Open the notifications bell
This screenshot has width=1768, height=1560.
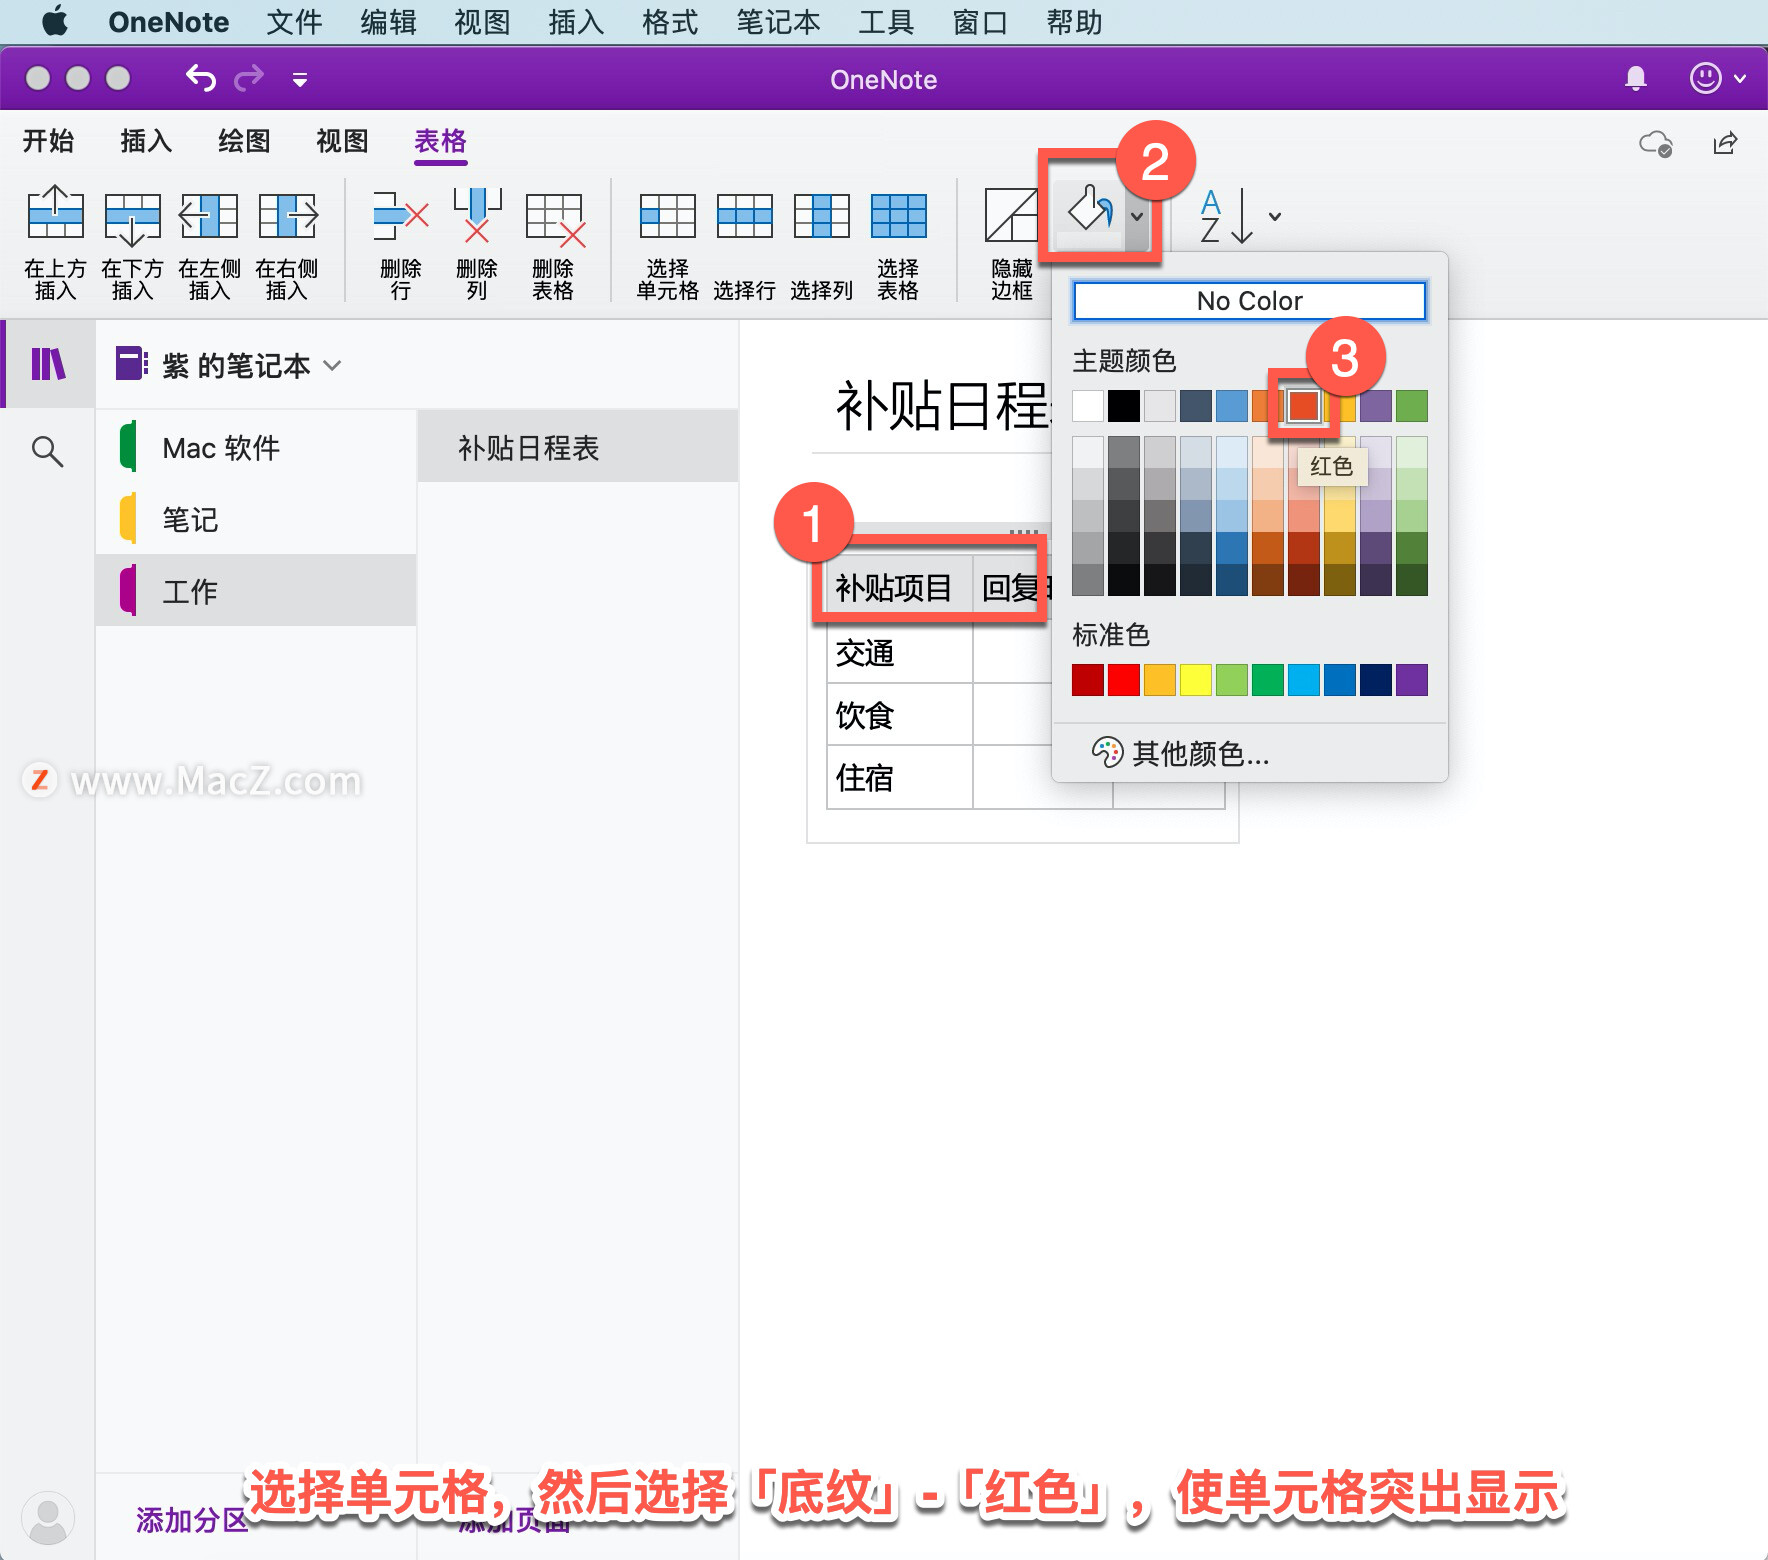pyautogui.click(x=1636, y=78)
